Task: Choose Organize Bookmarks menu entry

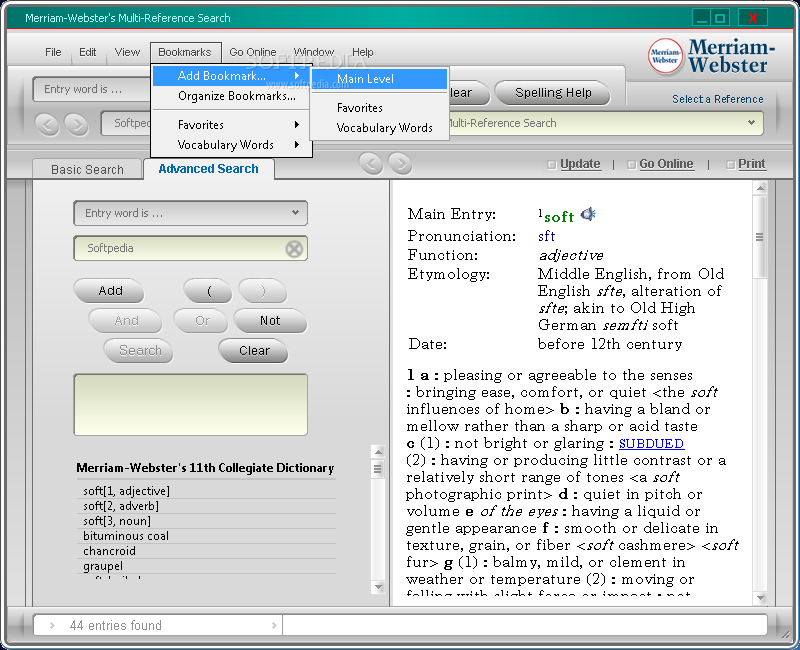Action: [x=232, y=96]
